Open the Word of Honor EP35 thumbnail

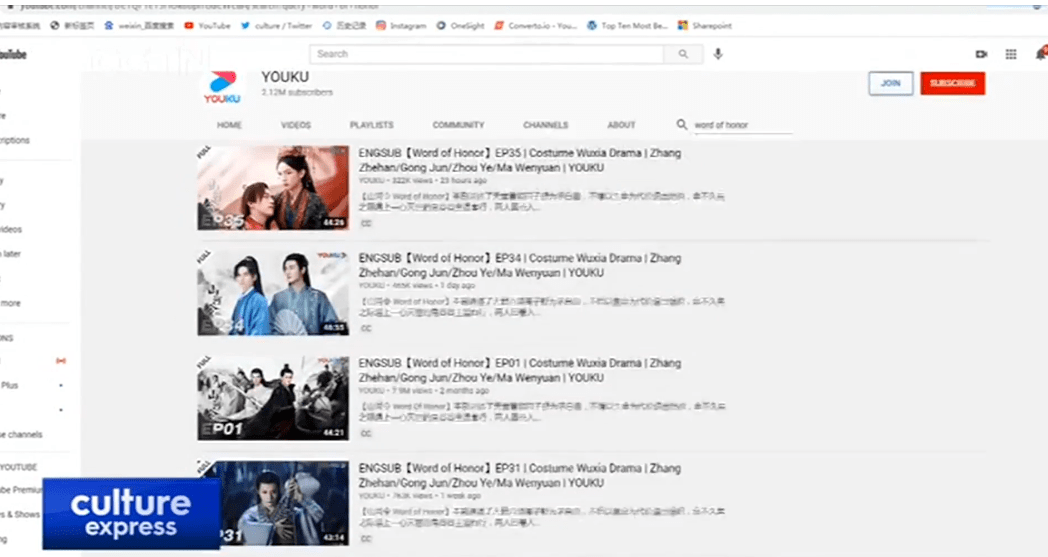pos(273,188)
